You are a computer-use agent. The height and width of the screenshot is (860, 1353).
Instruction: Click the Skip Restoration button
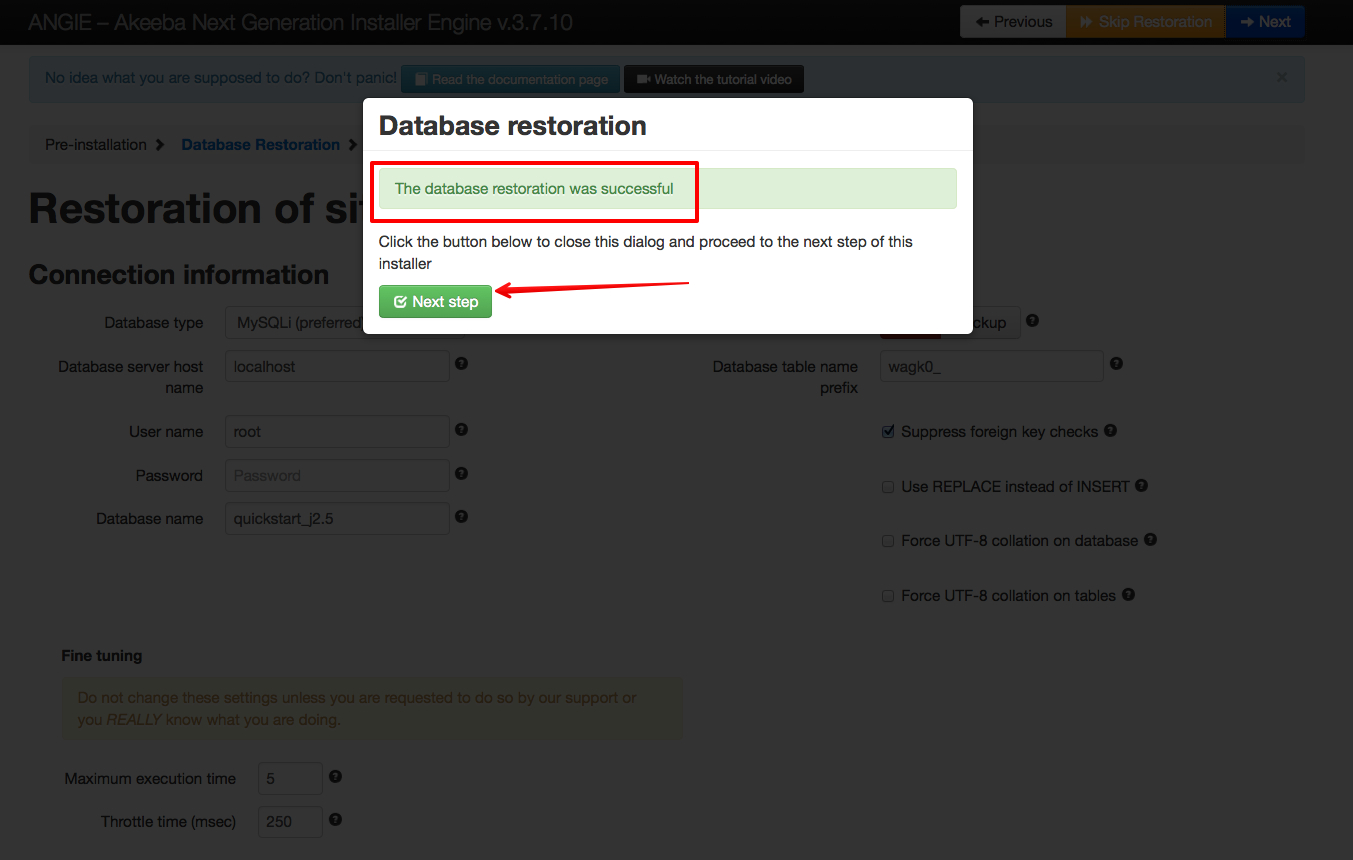[1145, 22]
